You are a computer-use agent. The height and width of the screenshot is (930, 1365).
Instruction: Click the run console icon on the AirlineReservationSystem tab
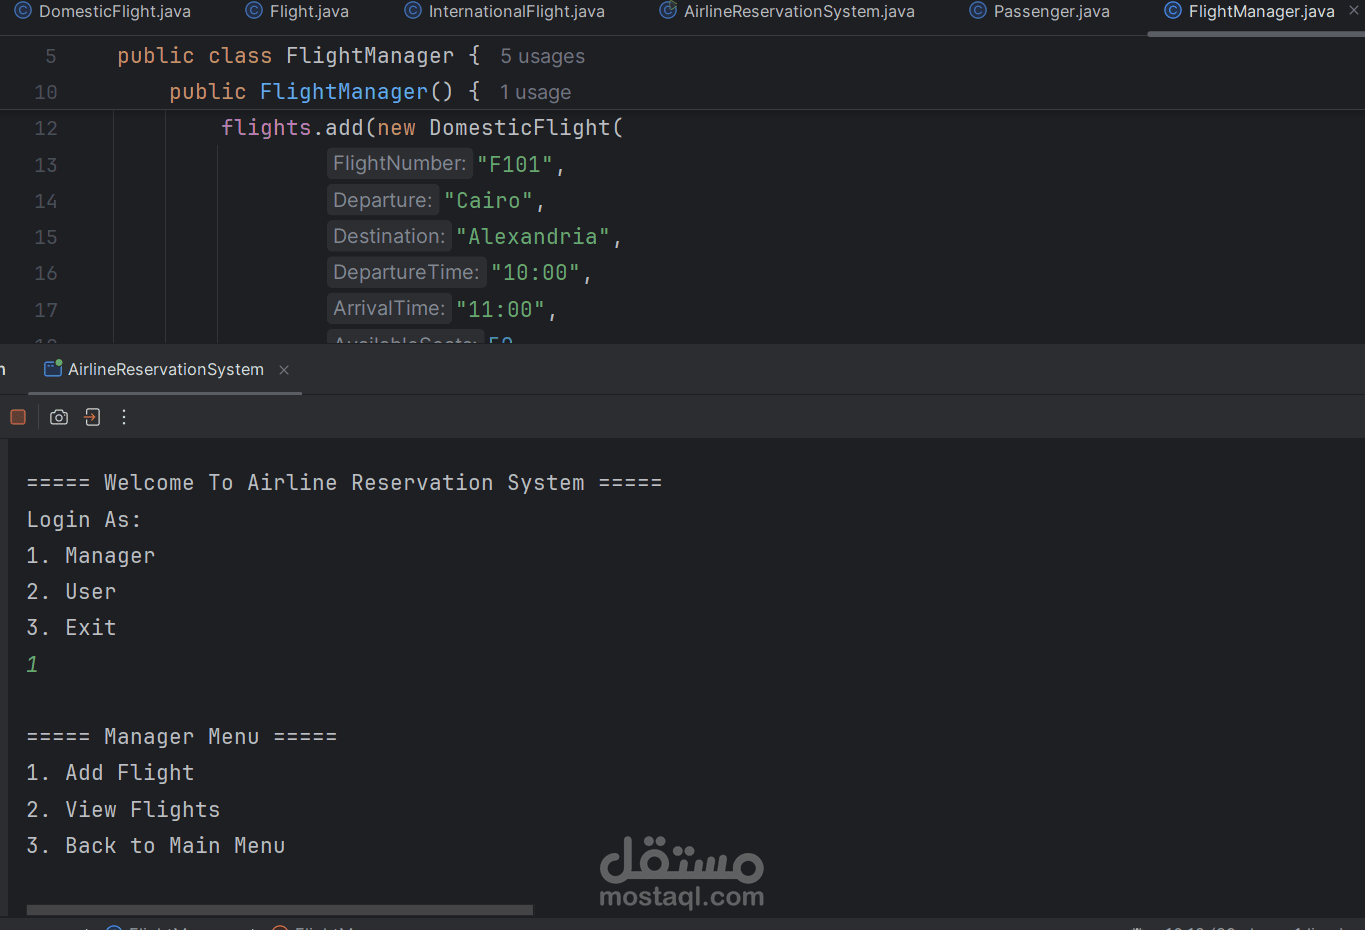pos(52,369)
